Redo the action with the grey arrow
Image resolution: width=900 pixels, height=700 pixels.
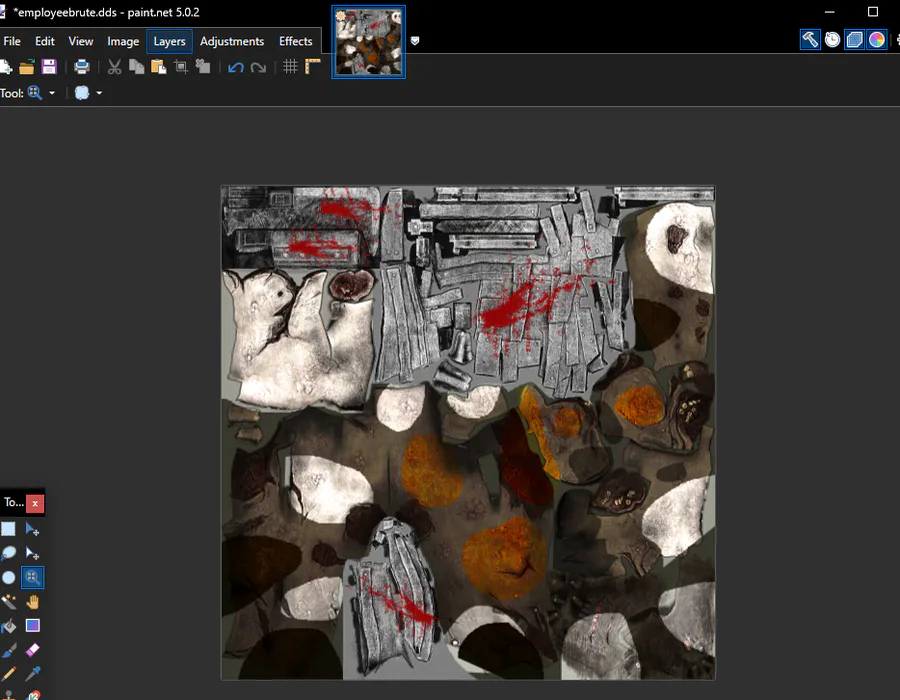coord(258,68)
